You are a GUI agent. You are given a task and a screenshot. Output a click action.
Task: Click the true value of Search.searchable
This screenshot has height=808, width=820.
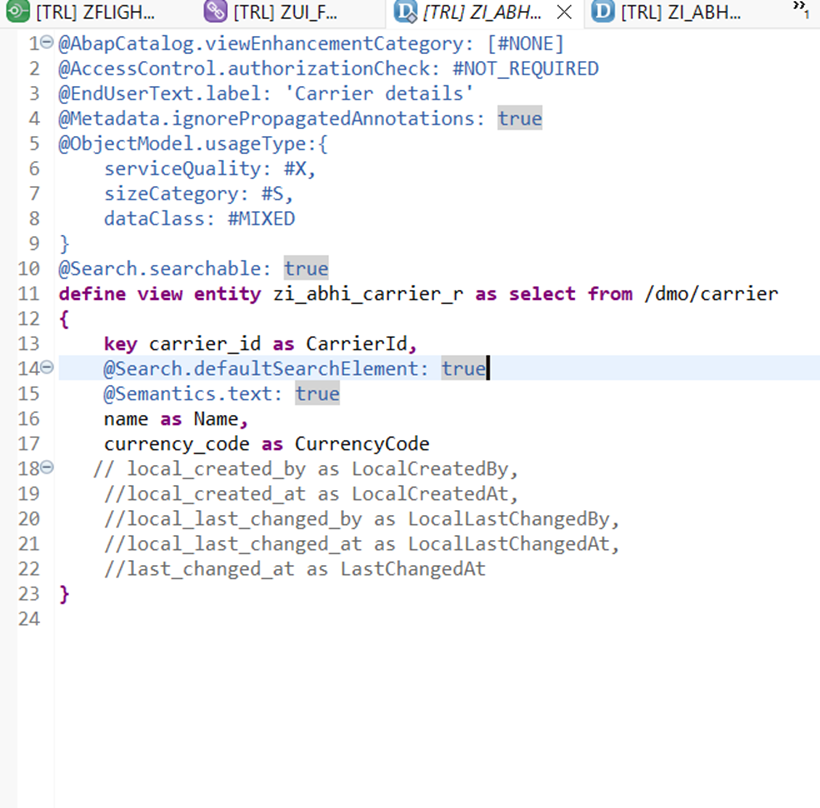306,269
